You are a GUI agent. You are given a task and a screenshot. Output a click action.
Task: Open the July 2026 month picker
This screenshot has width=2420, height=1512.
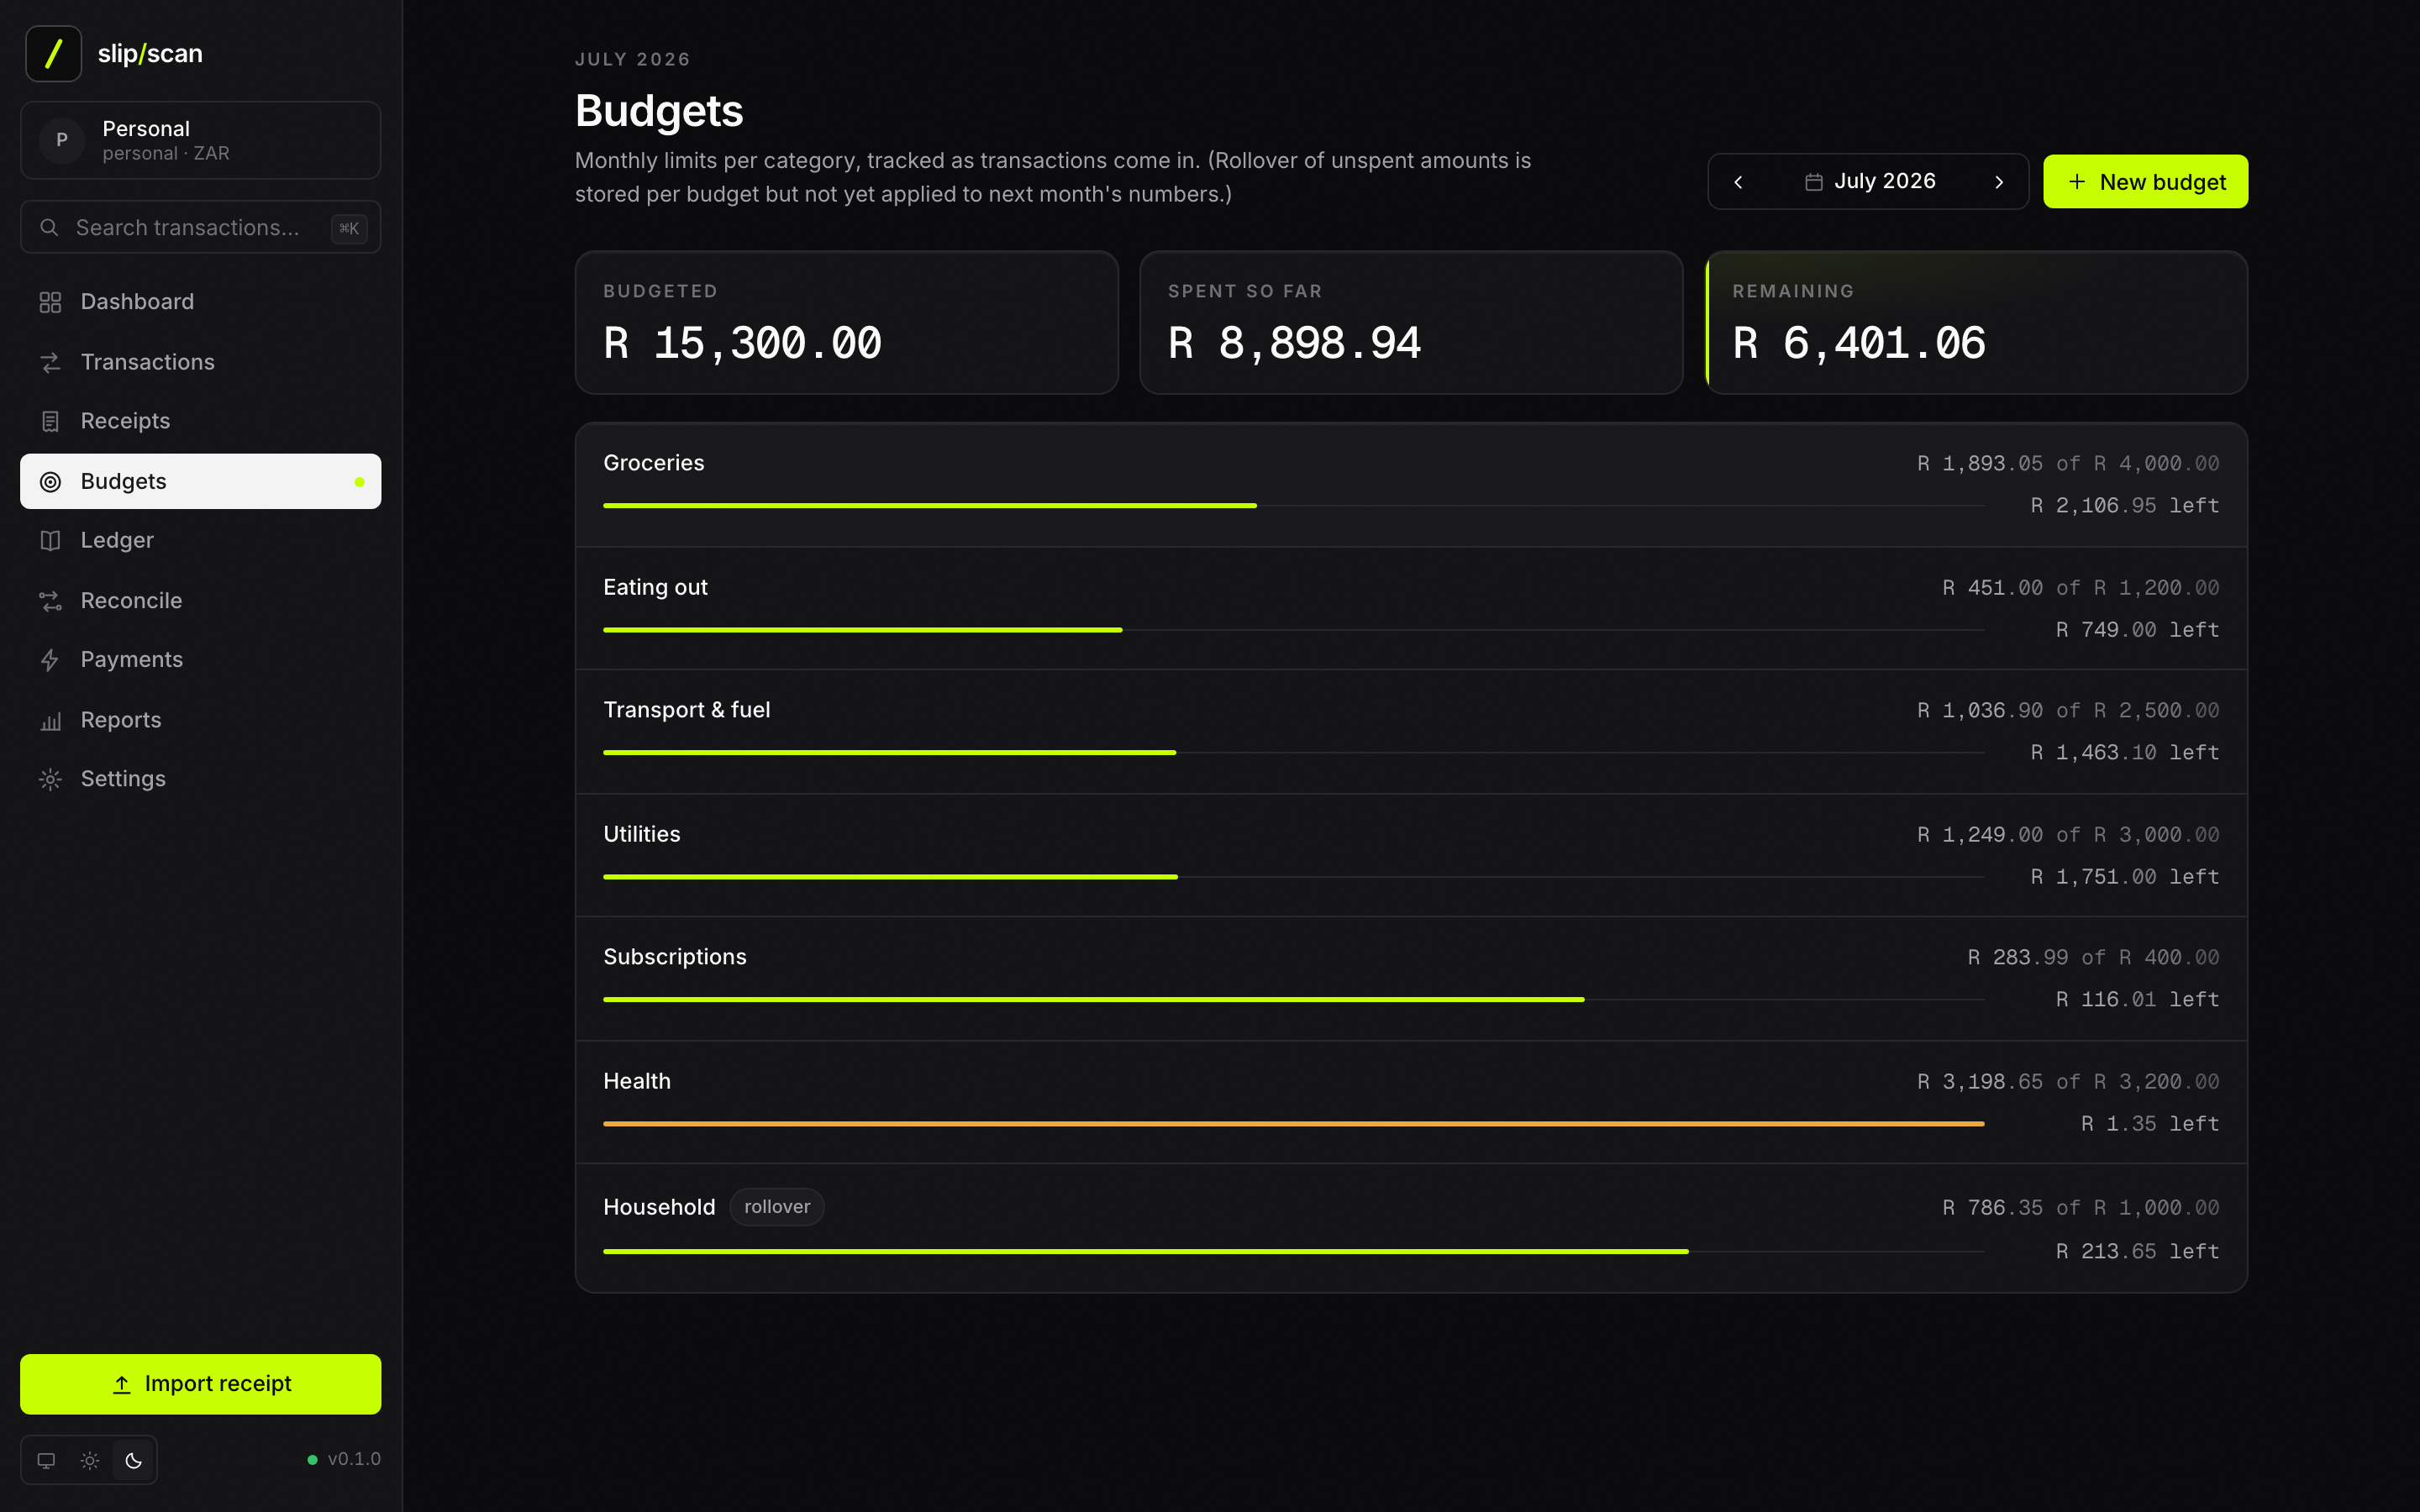pos(1869,182)
